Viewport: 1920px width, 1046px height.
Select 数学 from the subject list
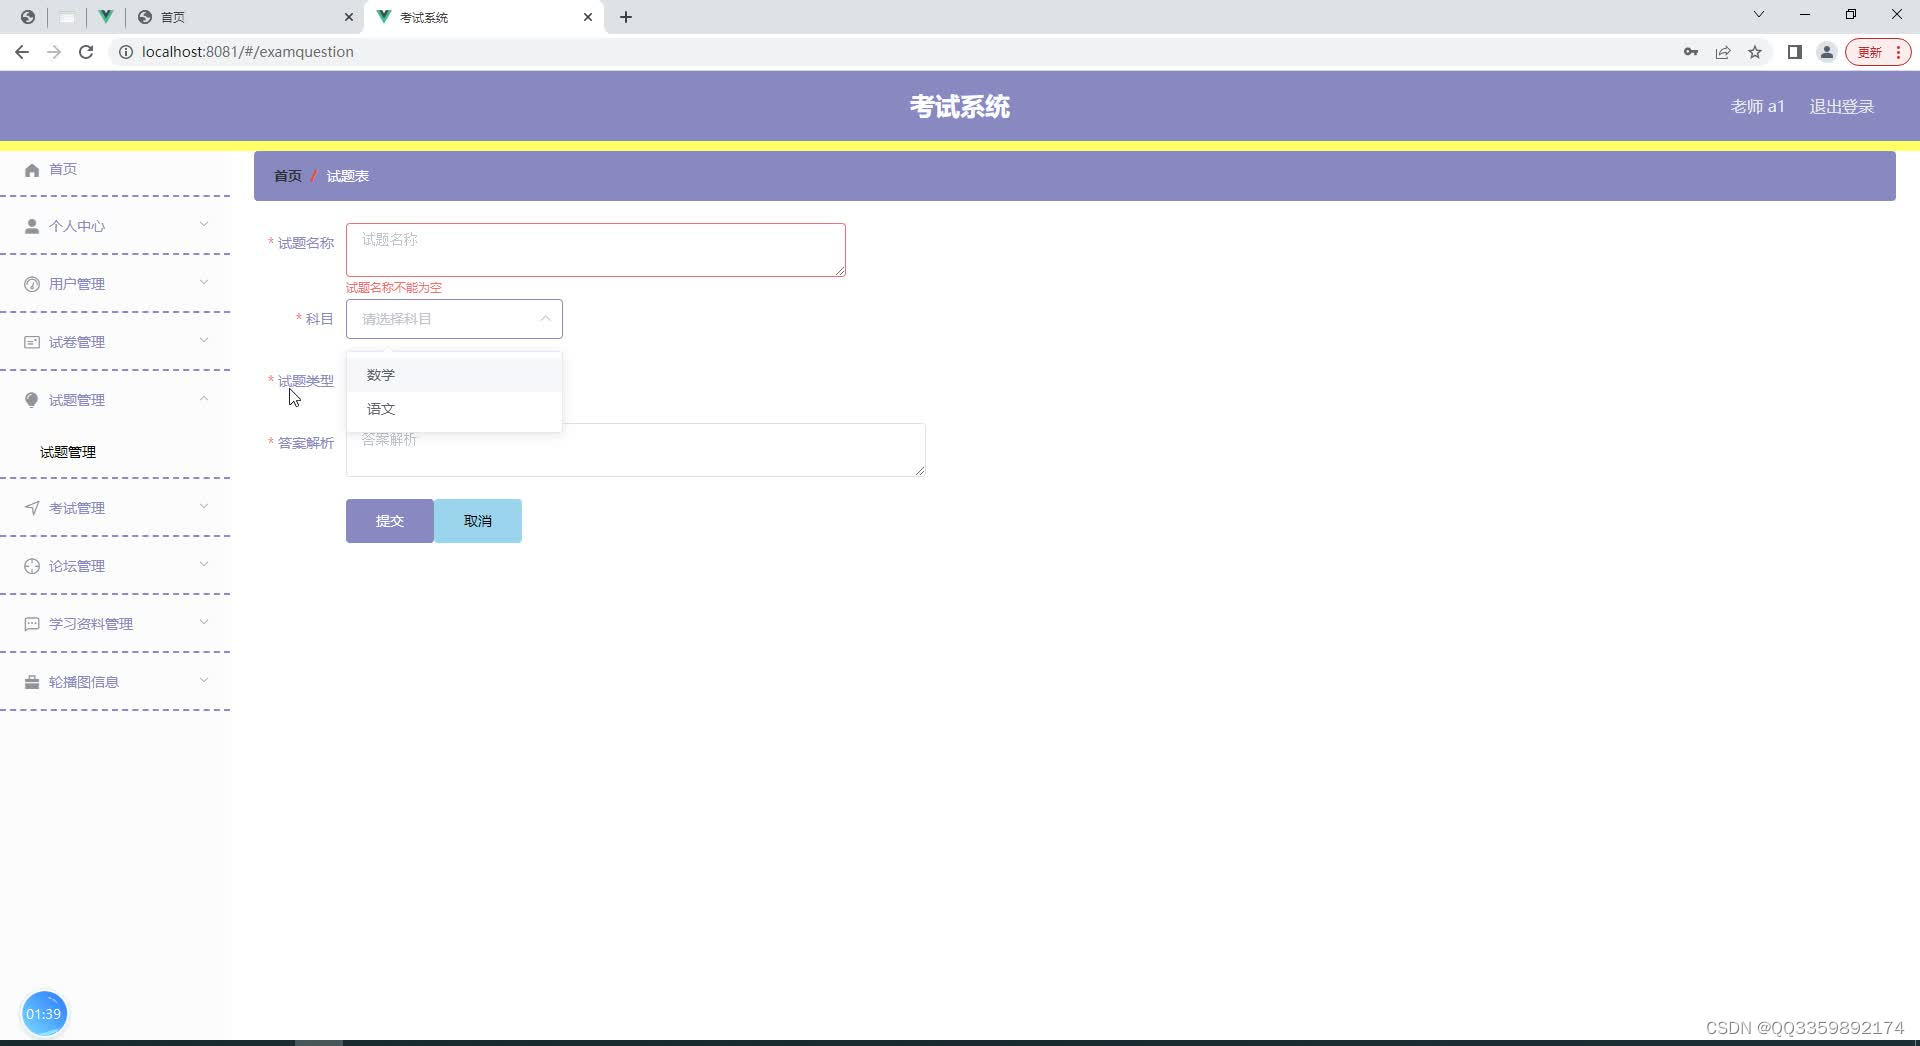point(454,375)
